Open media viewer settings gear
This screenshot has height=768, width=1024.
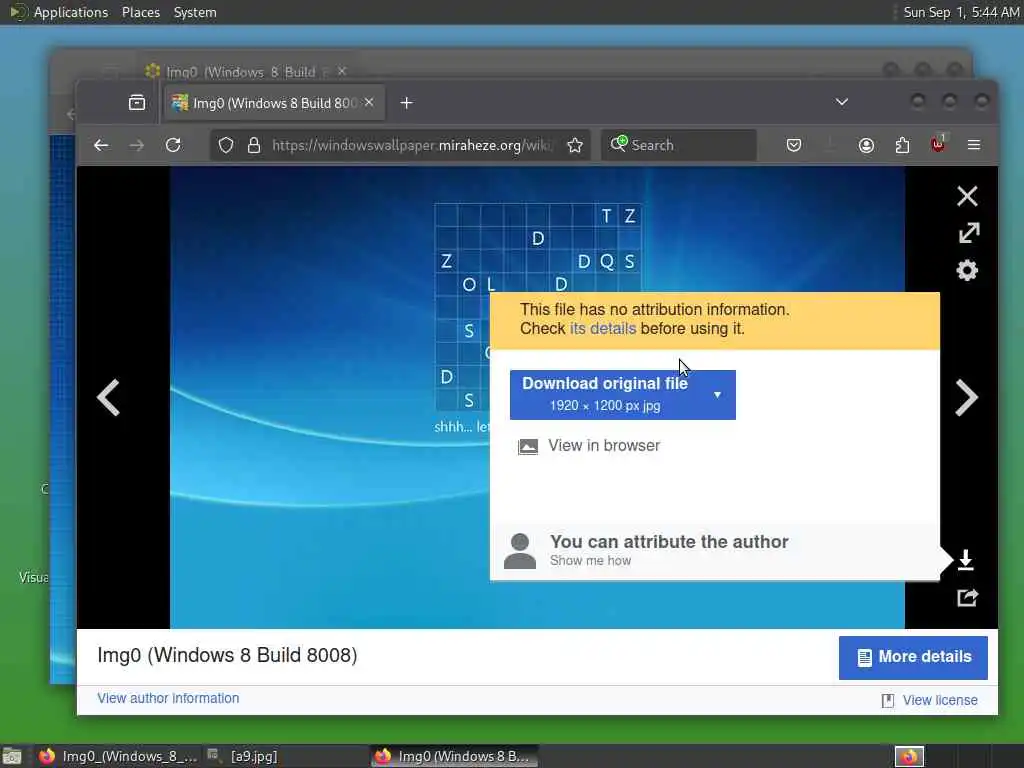click(x=967, y=270)
